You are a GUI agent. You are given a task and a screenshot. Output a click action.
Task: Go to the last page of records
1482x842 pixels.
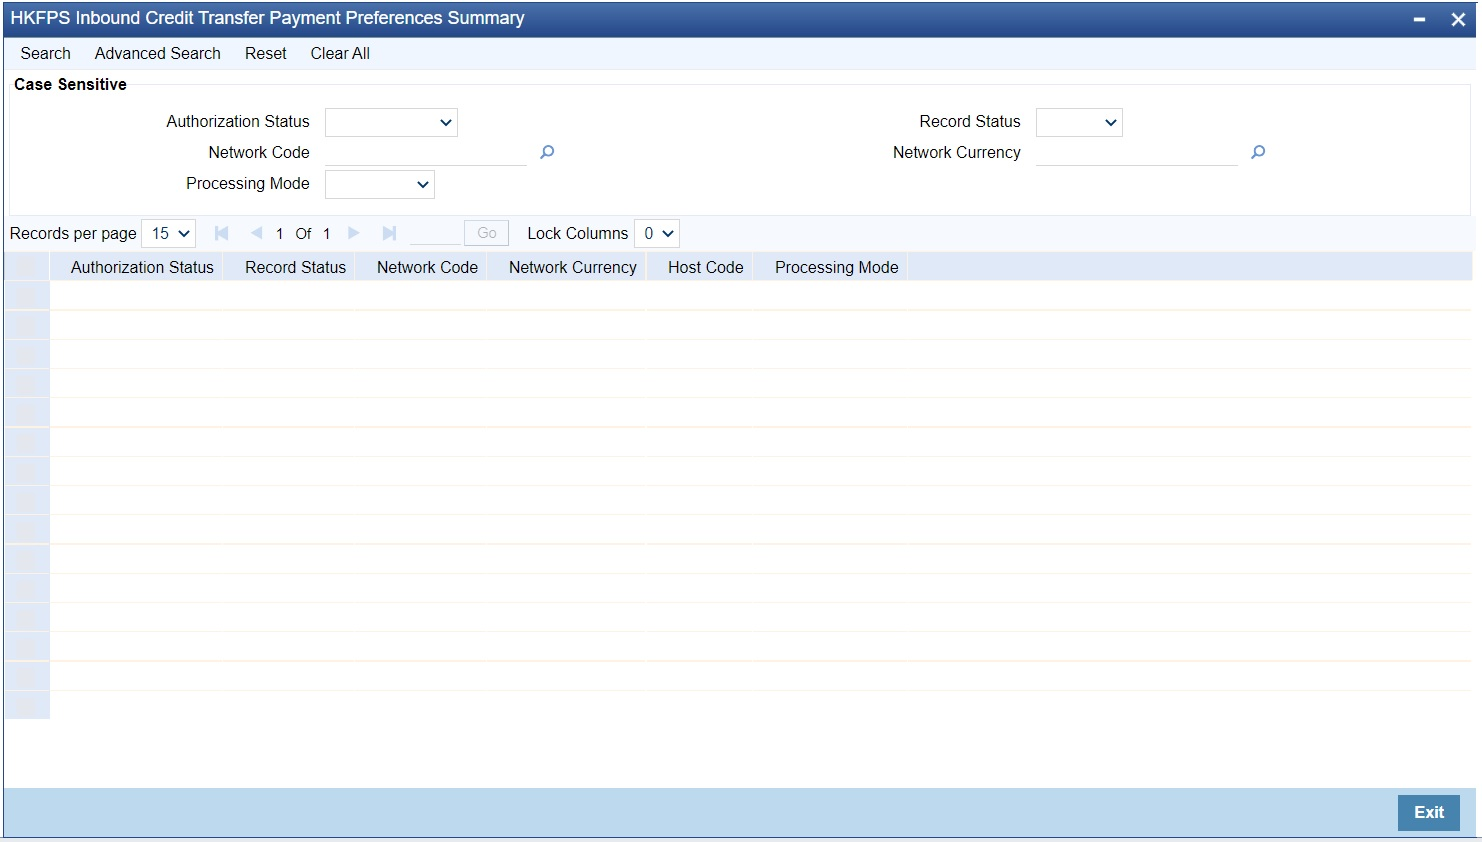389,233
